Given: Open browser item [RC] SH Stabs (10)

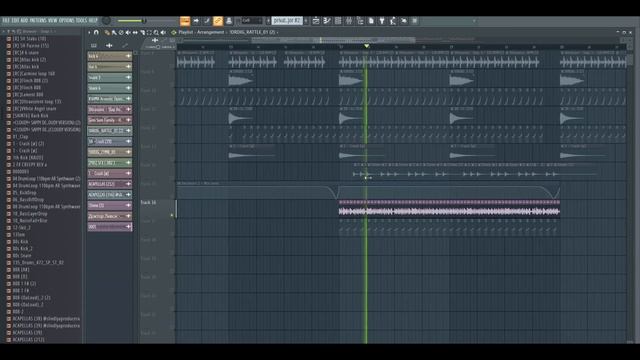Looking at the screenshot, I should point(29,39).
